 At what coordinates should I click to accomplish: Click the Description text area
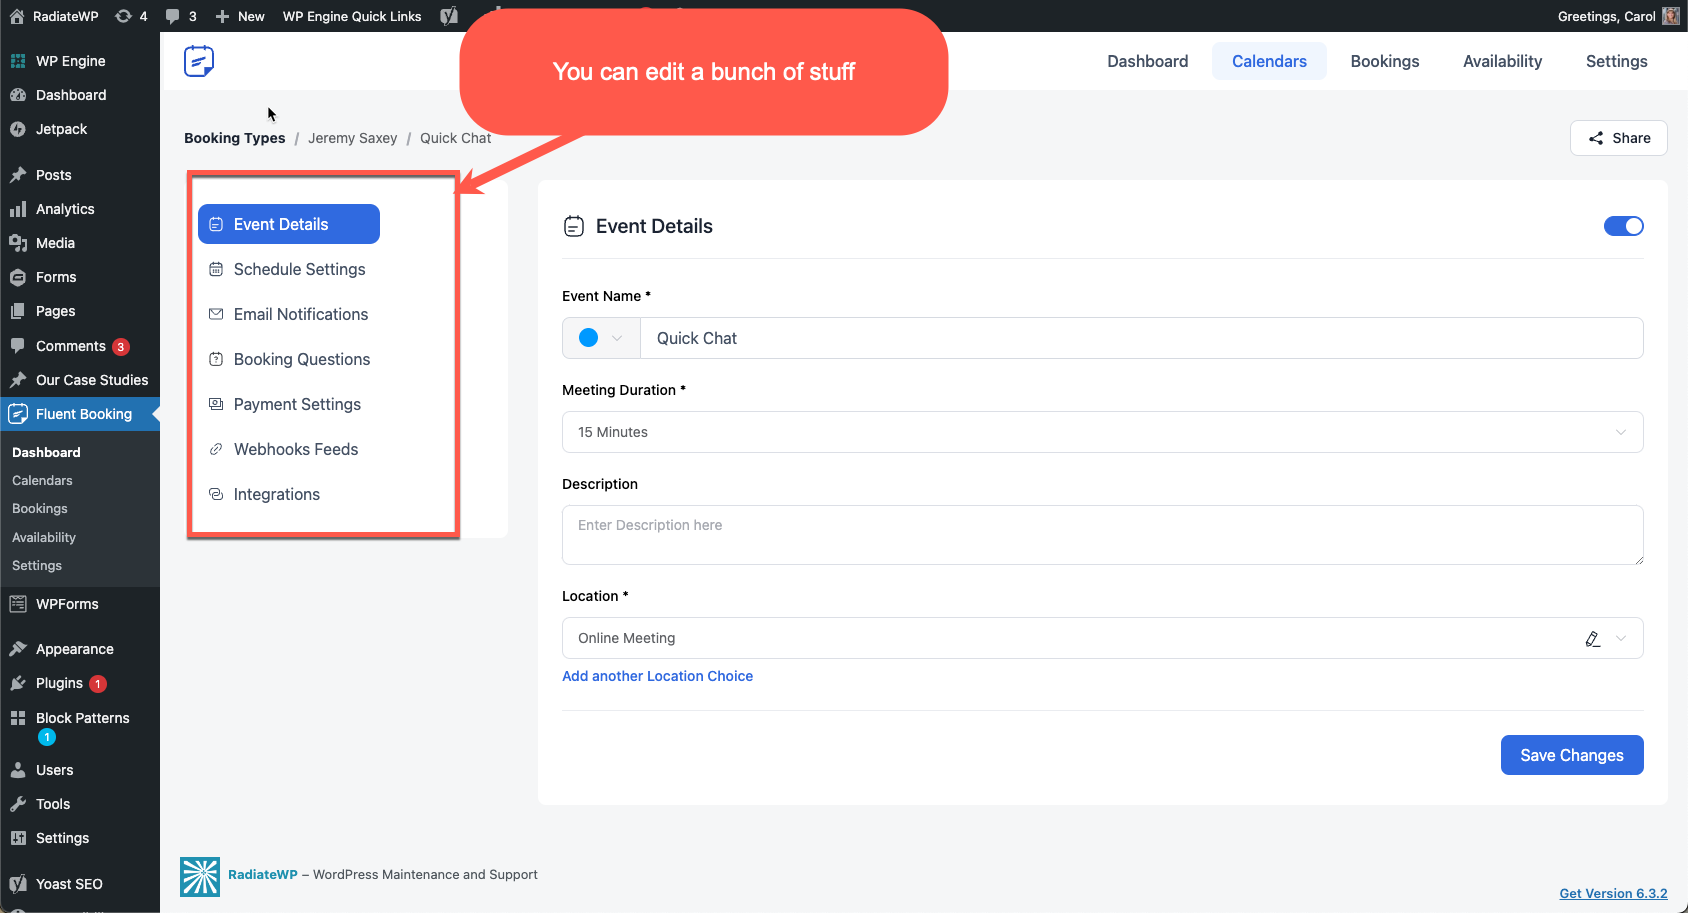click(1103, 535)
